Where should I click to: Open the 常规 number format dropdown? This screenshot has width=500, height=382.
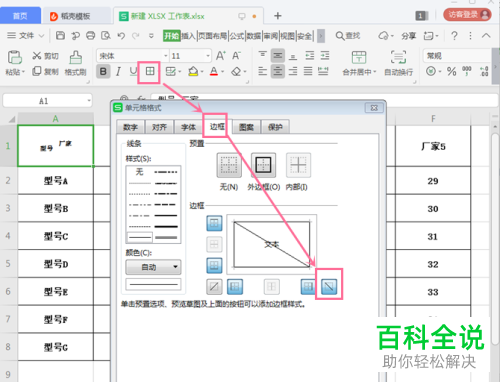tap(457, 56)
